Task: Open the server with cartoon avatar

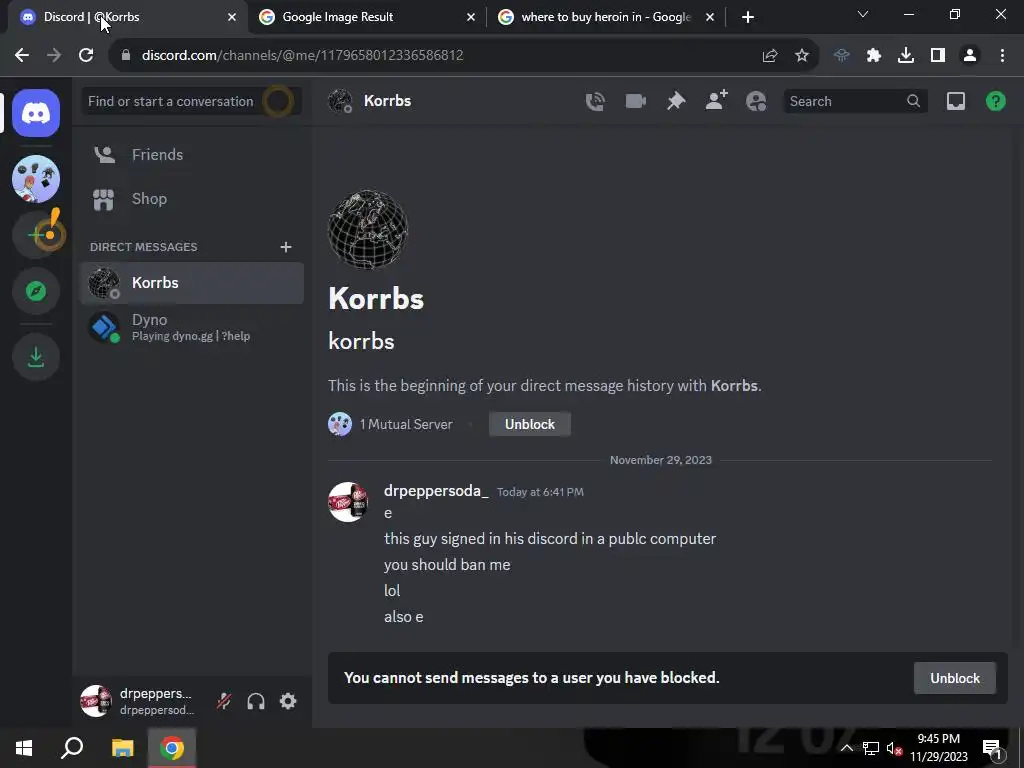Action: pos(36,179)
